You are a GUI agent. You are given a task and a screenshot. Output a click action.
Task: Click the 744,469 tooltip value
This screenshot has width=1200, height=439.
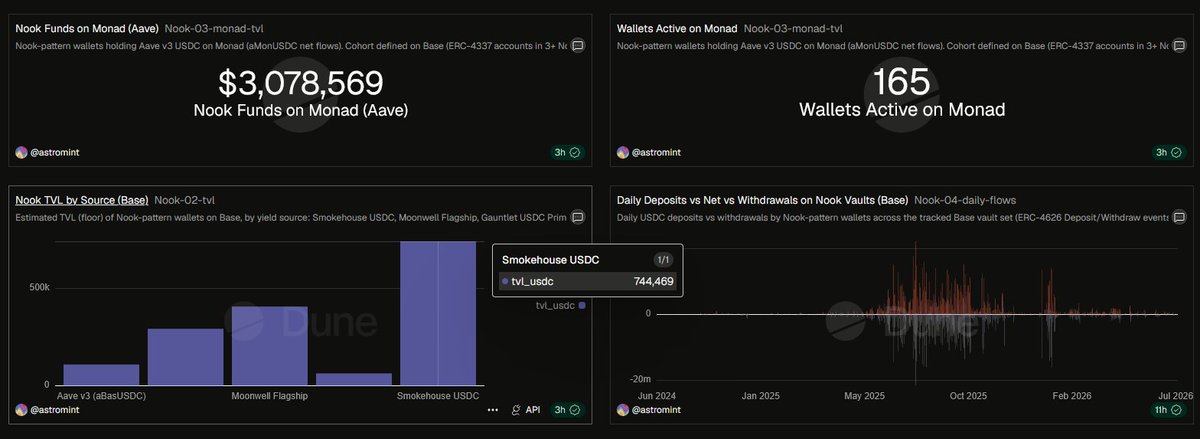coord(654,281)
